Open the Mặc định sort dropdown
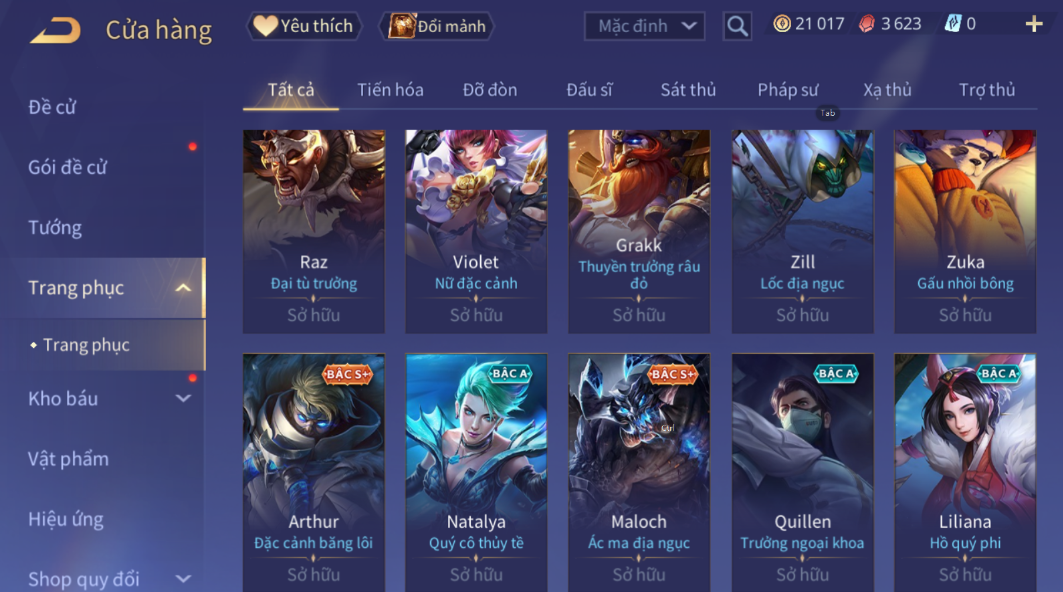 (645, 26)
